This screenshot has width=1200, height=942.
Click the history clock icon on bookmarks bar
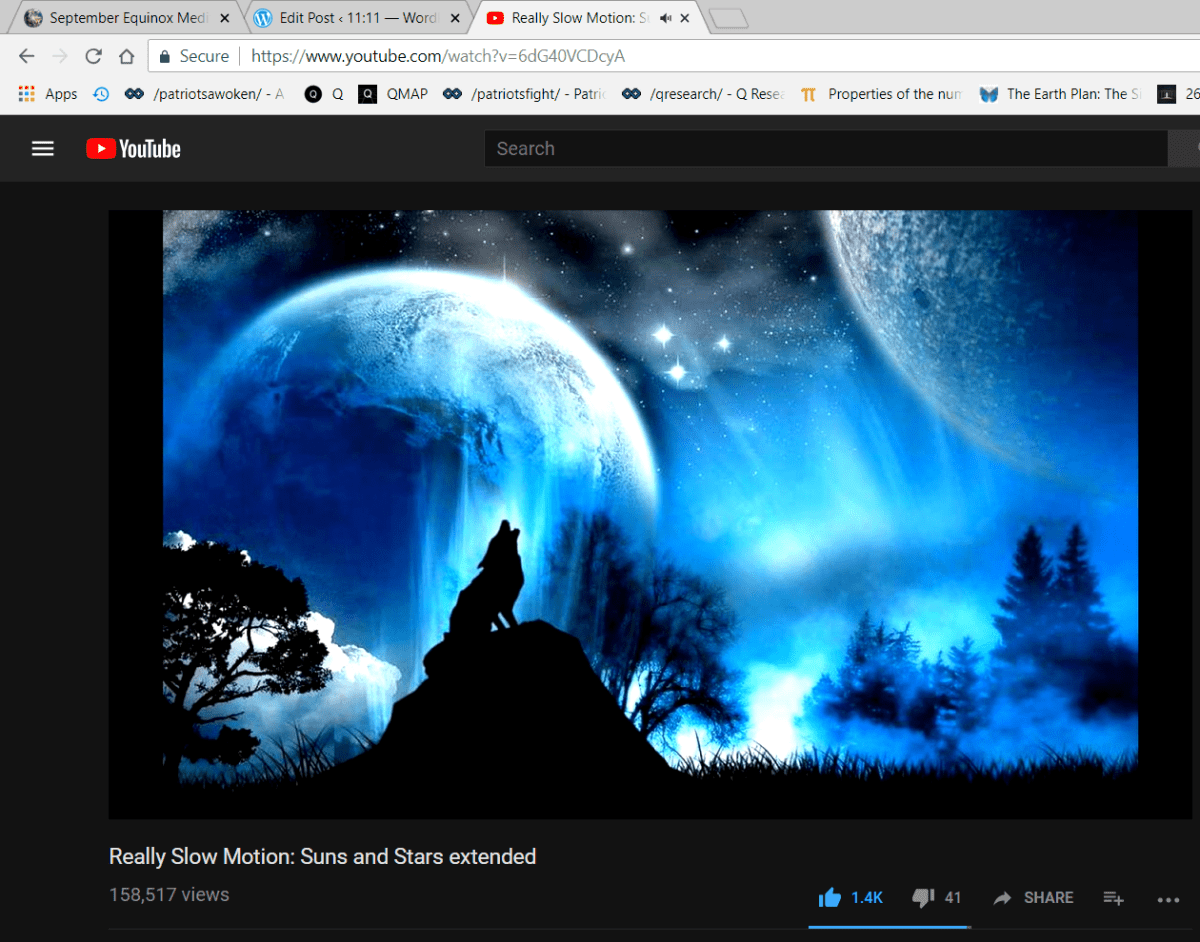click(100, 93)
